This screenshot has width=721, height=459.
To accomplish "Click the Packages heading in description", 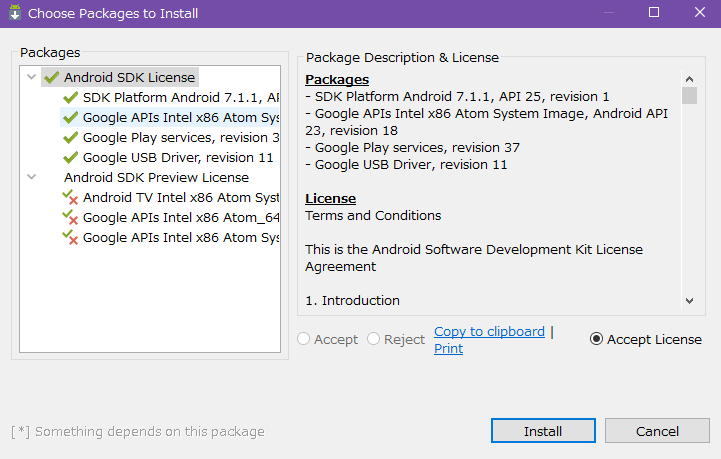I will [x=337, y=80].
